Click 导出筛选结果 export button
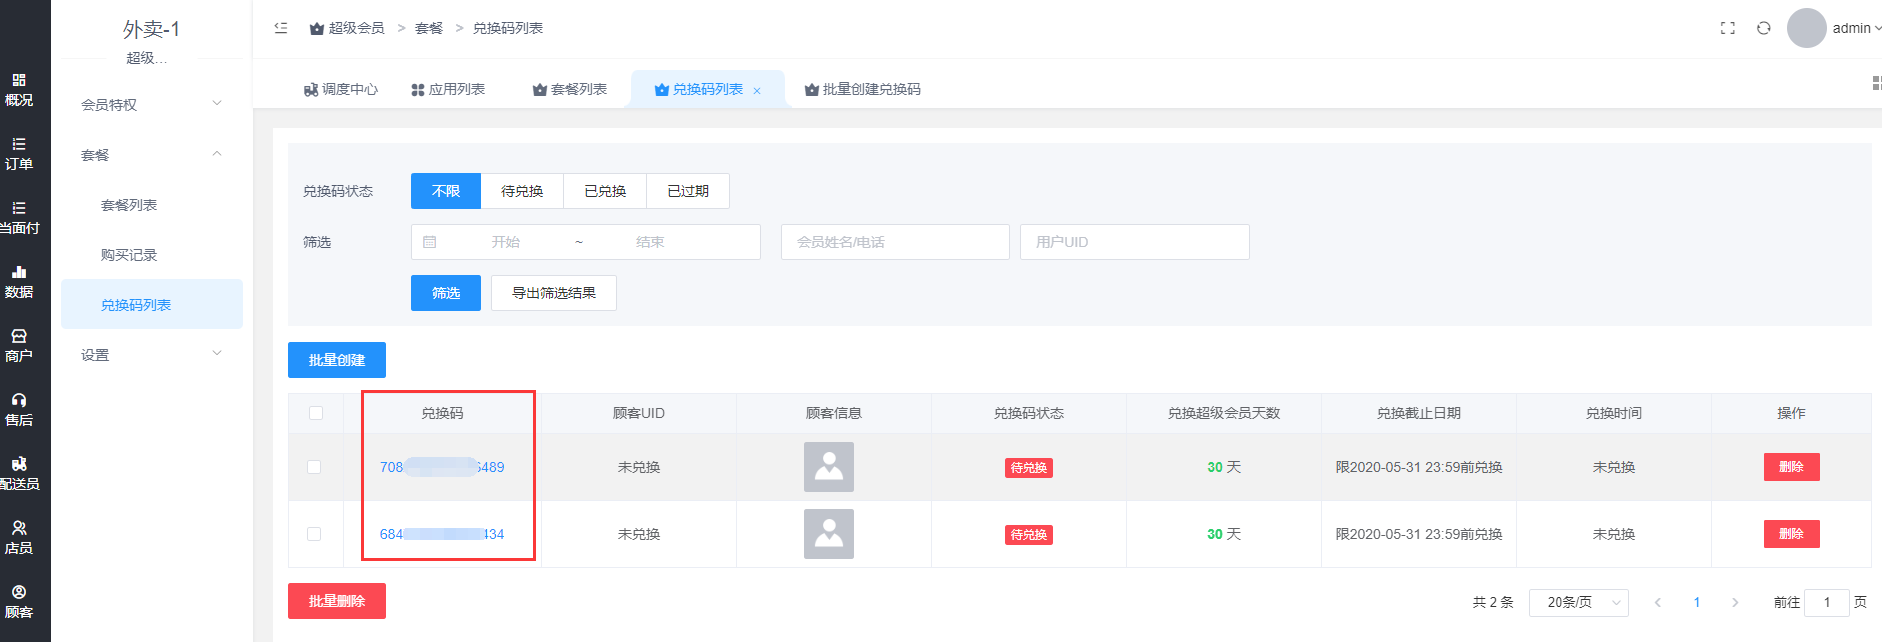 (x=553, y=293)
